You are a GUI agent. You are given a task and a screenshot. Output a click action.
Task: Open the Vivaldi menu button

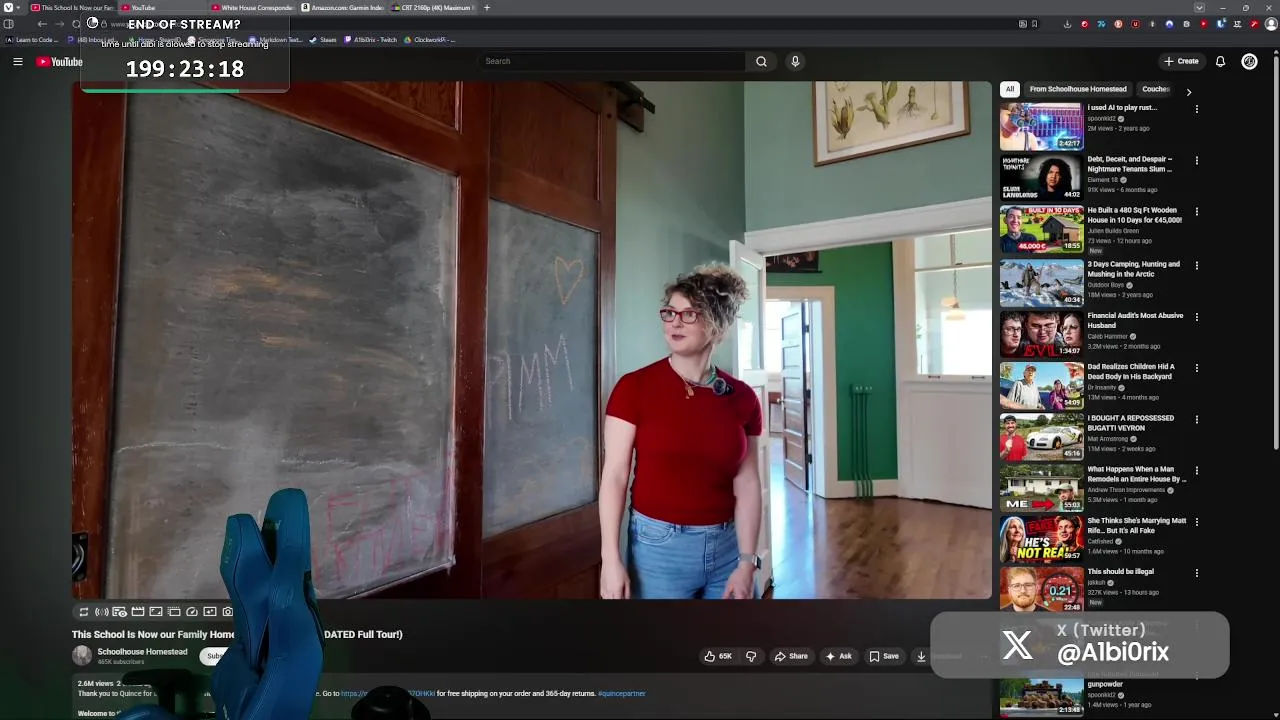(8, 7)
